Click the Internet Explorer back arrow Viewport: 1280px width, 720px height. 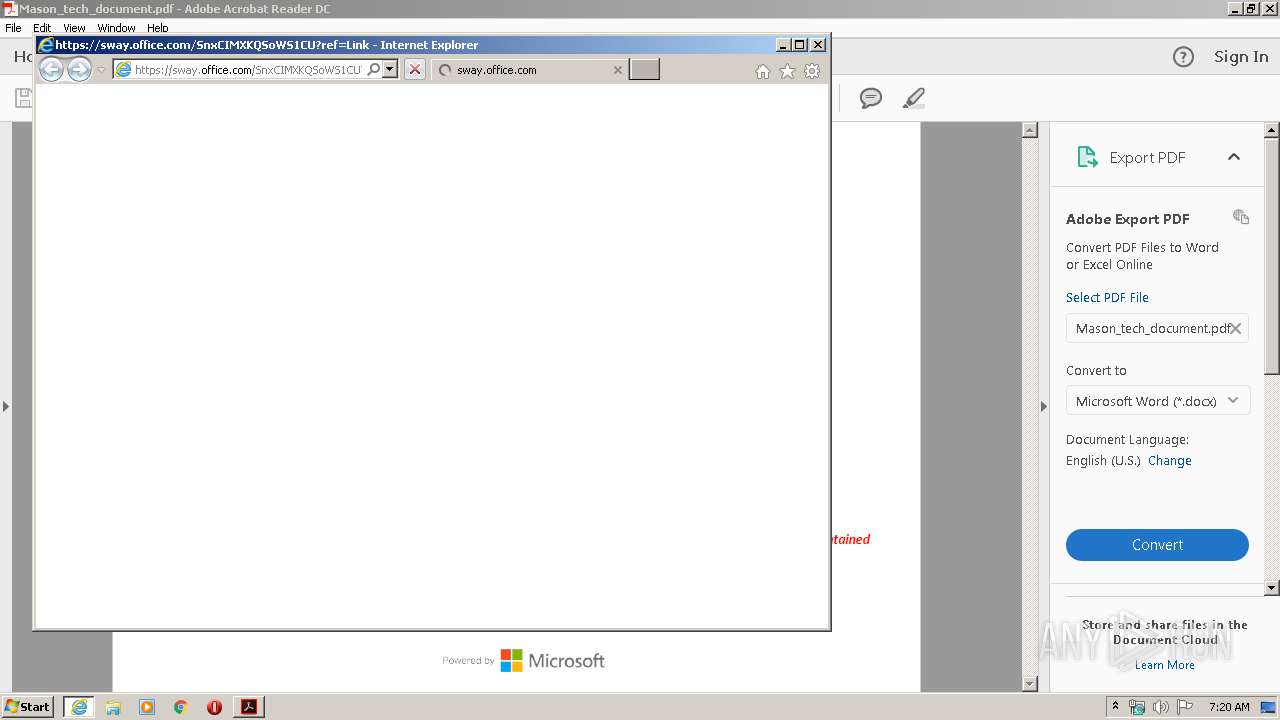pyautogui.click(x=51, y=69)
